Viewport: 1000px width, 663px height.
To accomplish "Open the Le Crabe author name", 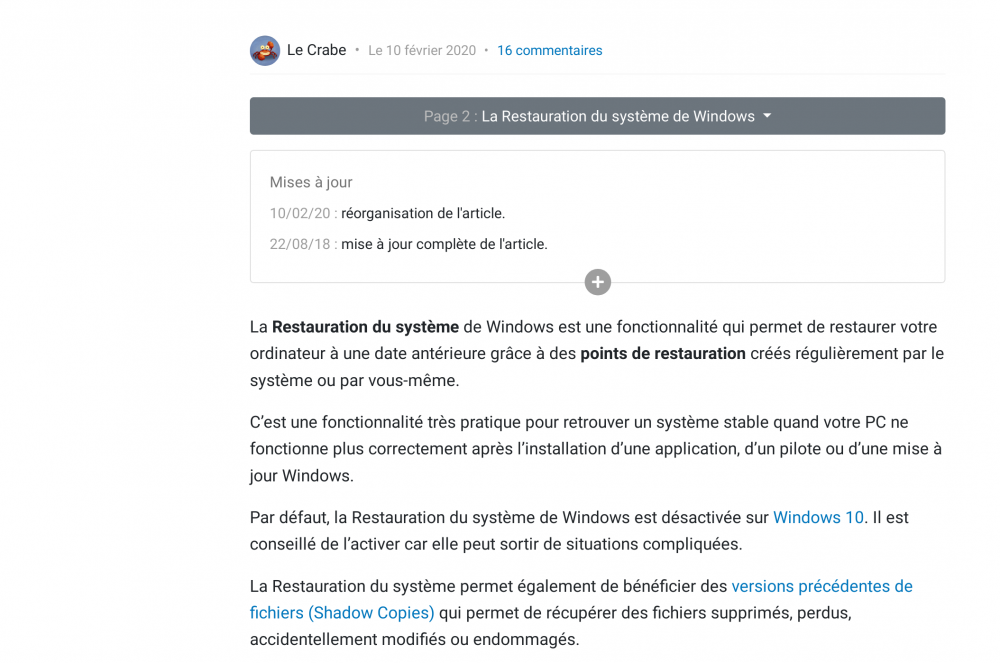I will (x=316, y=50).
